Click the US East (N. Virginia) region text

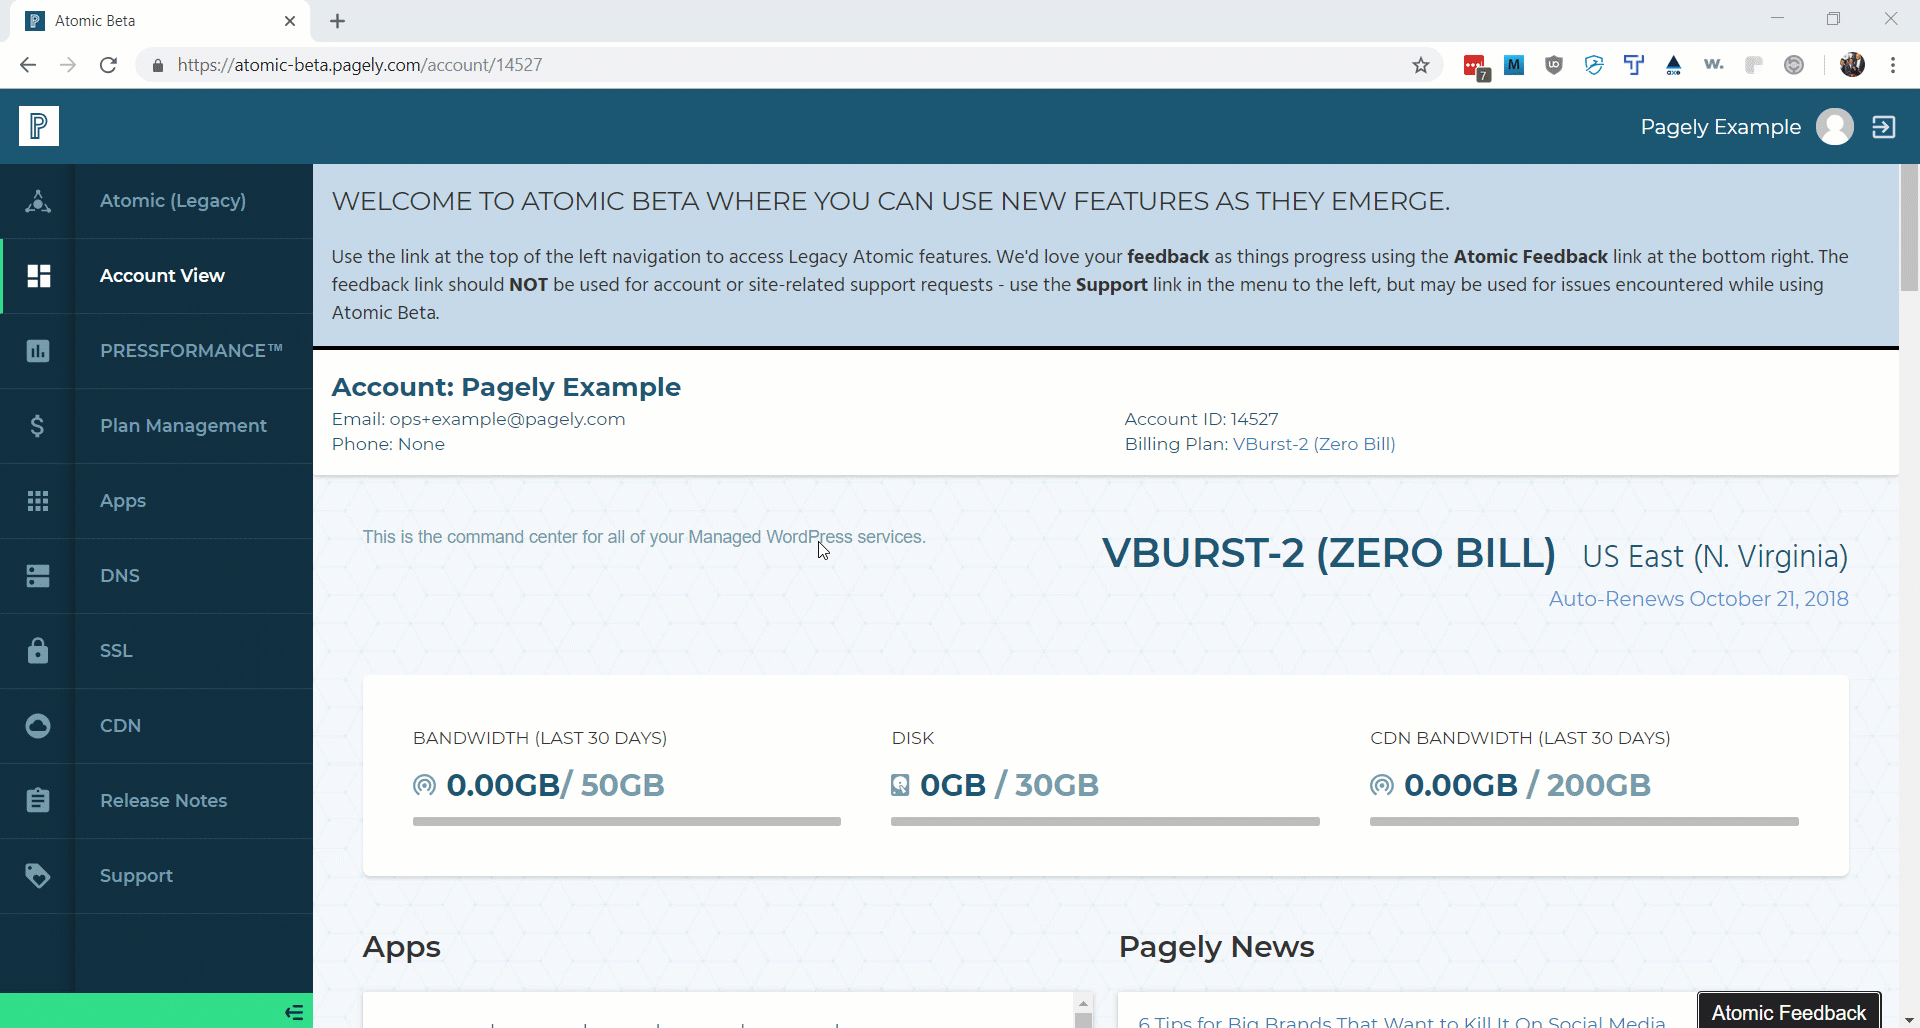tap(1715, 556)
